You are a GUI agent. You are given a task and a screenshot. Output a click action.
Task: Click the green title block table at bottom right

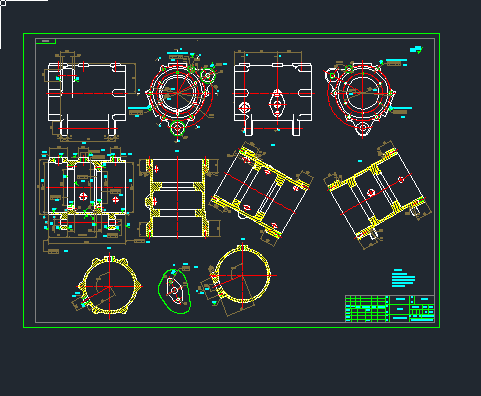coord(389,309)
